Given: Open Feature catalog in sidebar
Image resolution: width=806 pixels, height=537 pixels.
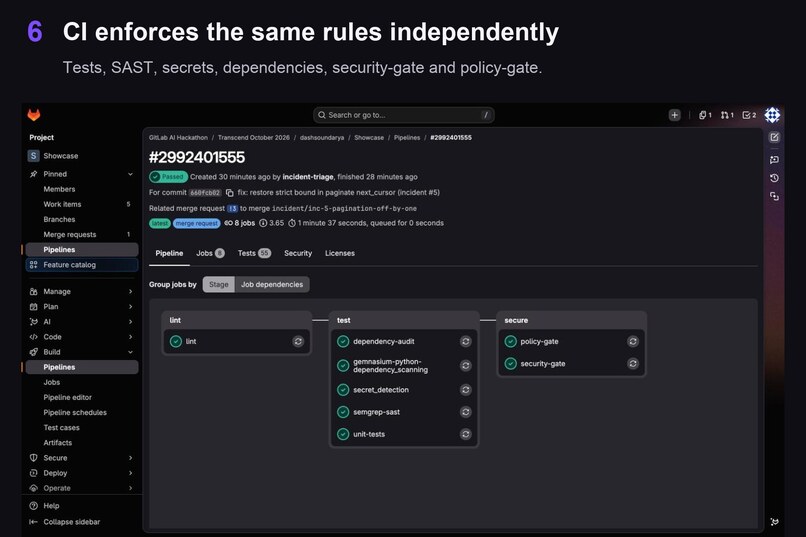Looking at the screenshot, I should coord(82,265).
